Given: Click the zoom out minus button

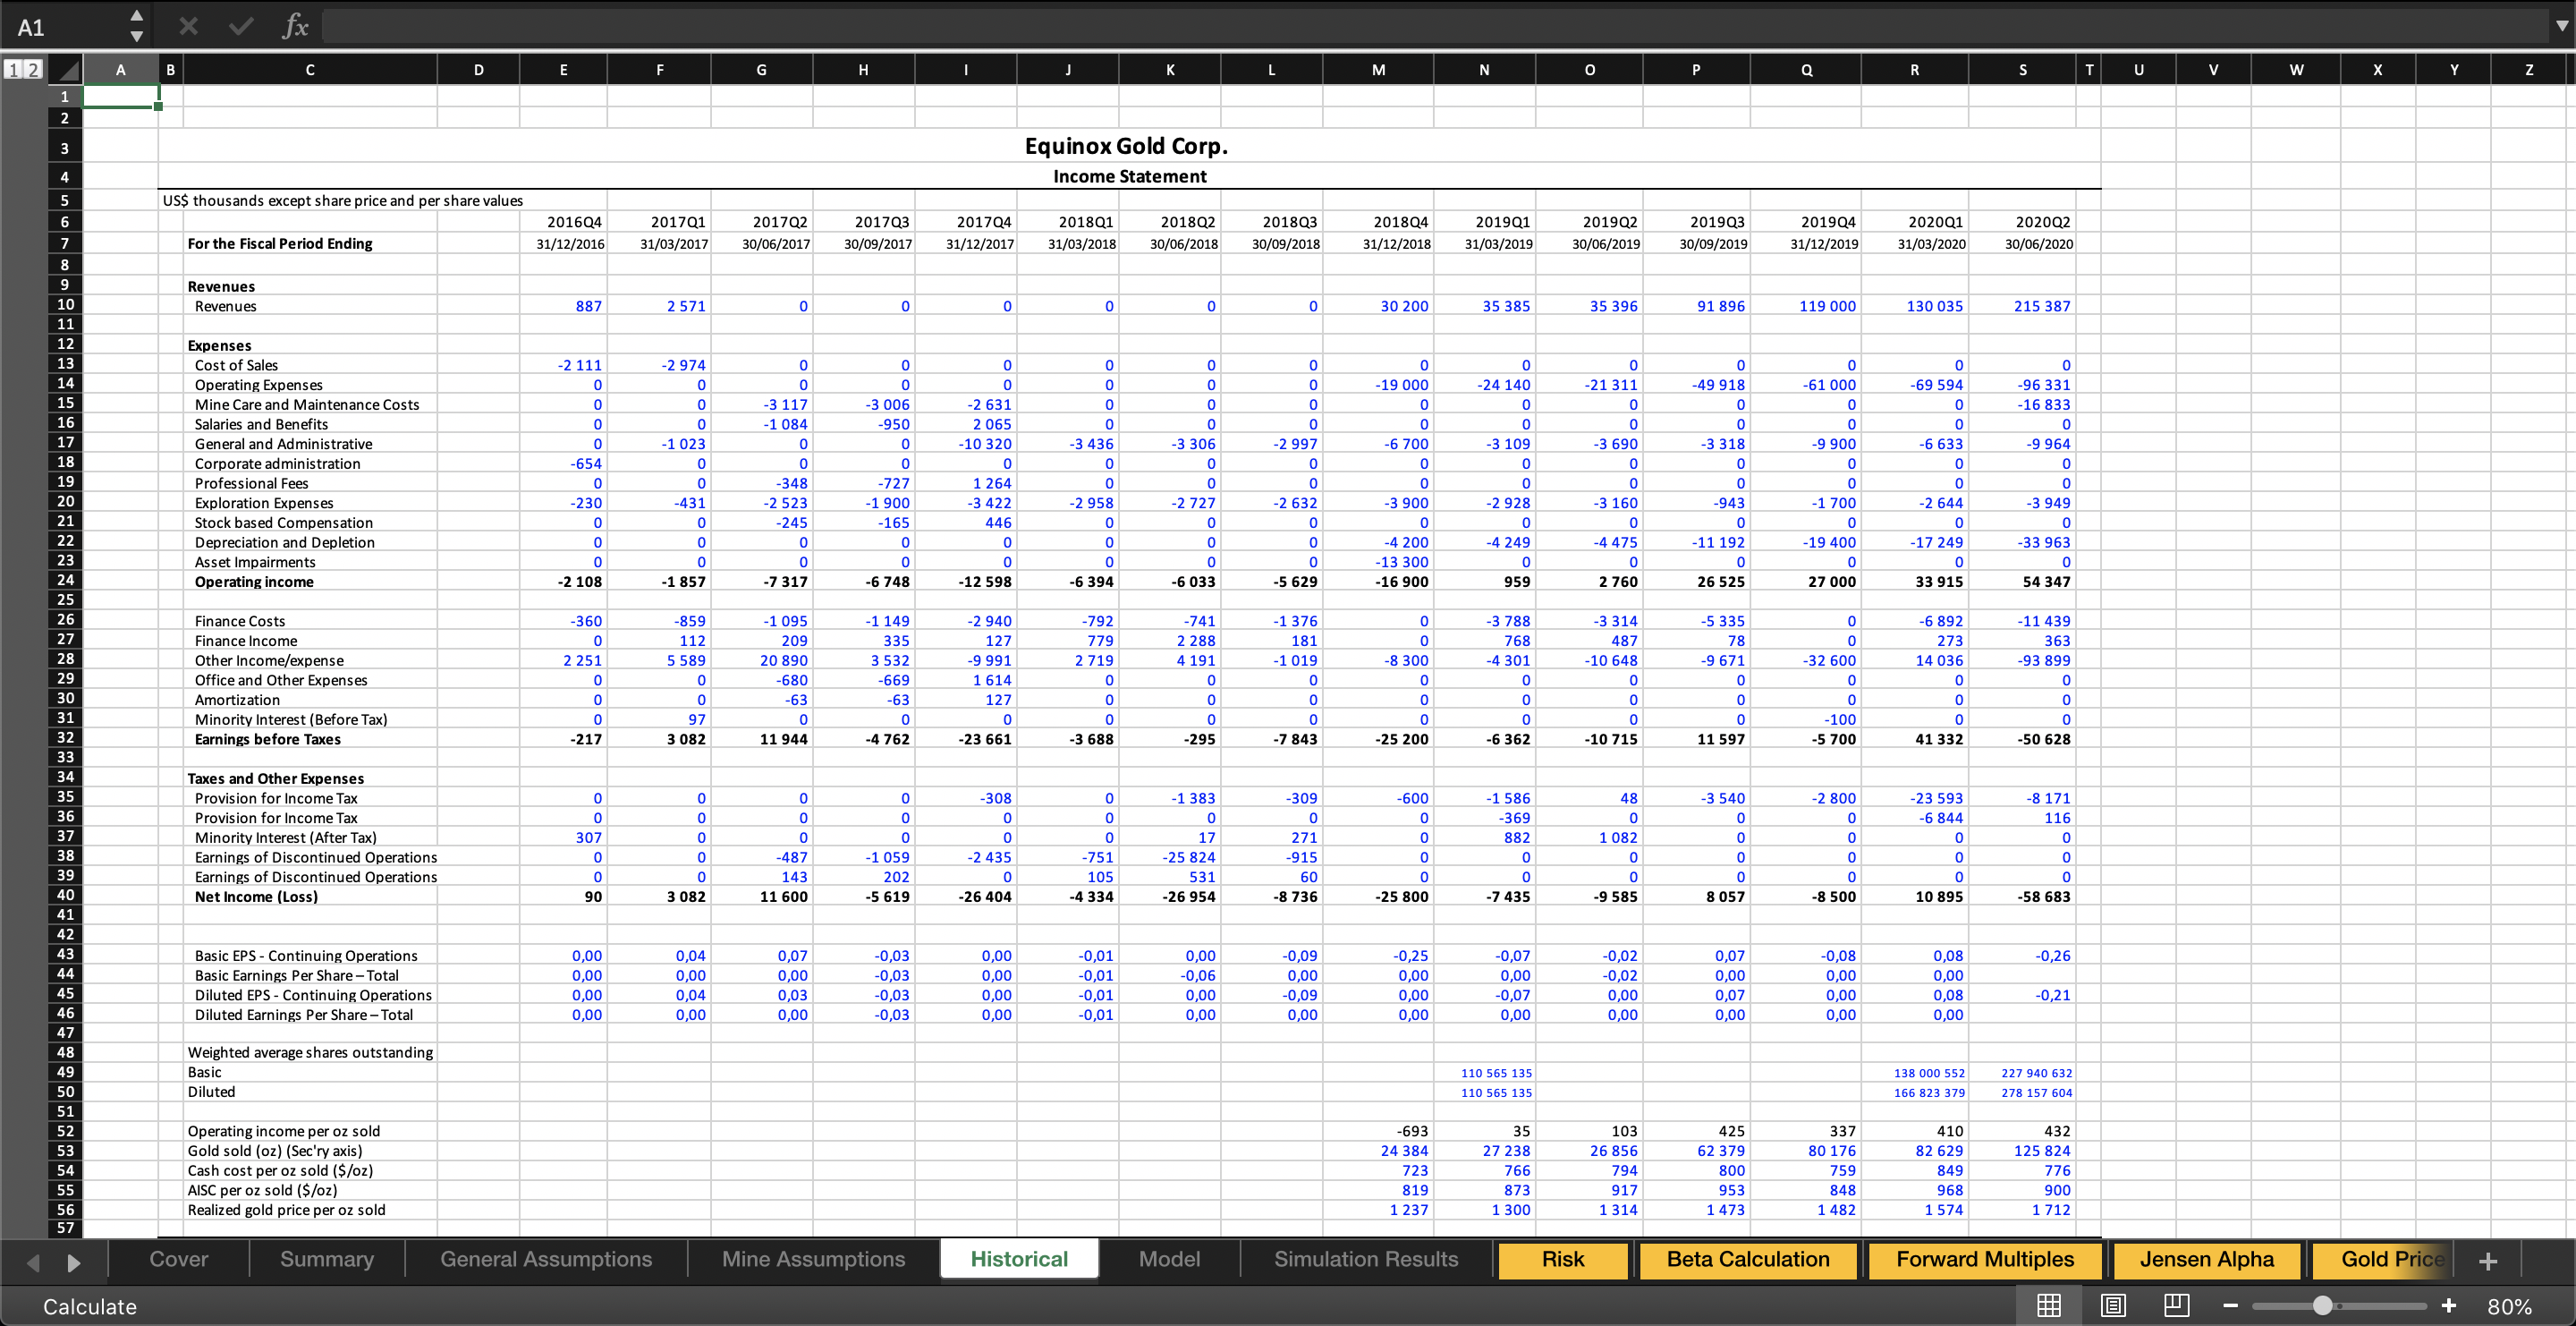Looking at the screenshot, I should pos(2230,1306).
